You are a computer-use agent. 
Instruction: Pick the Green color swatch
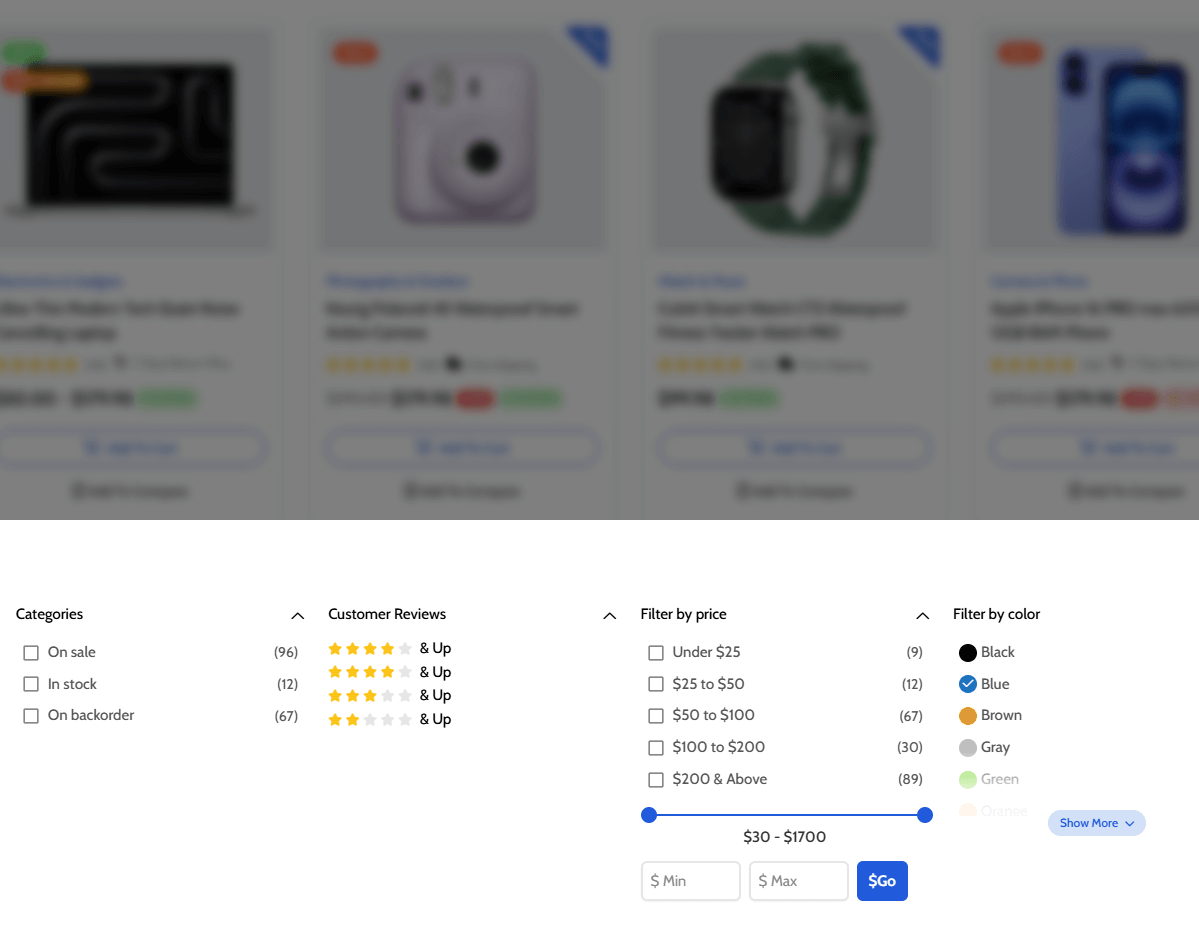click(967, 780)
